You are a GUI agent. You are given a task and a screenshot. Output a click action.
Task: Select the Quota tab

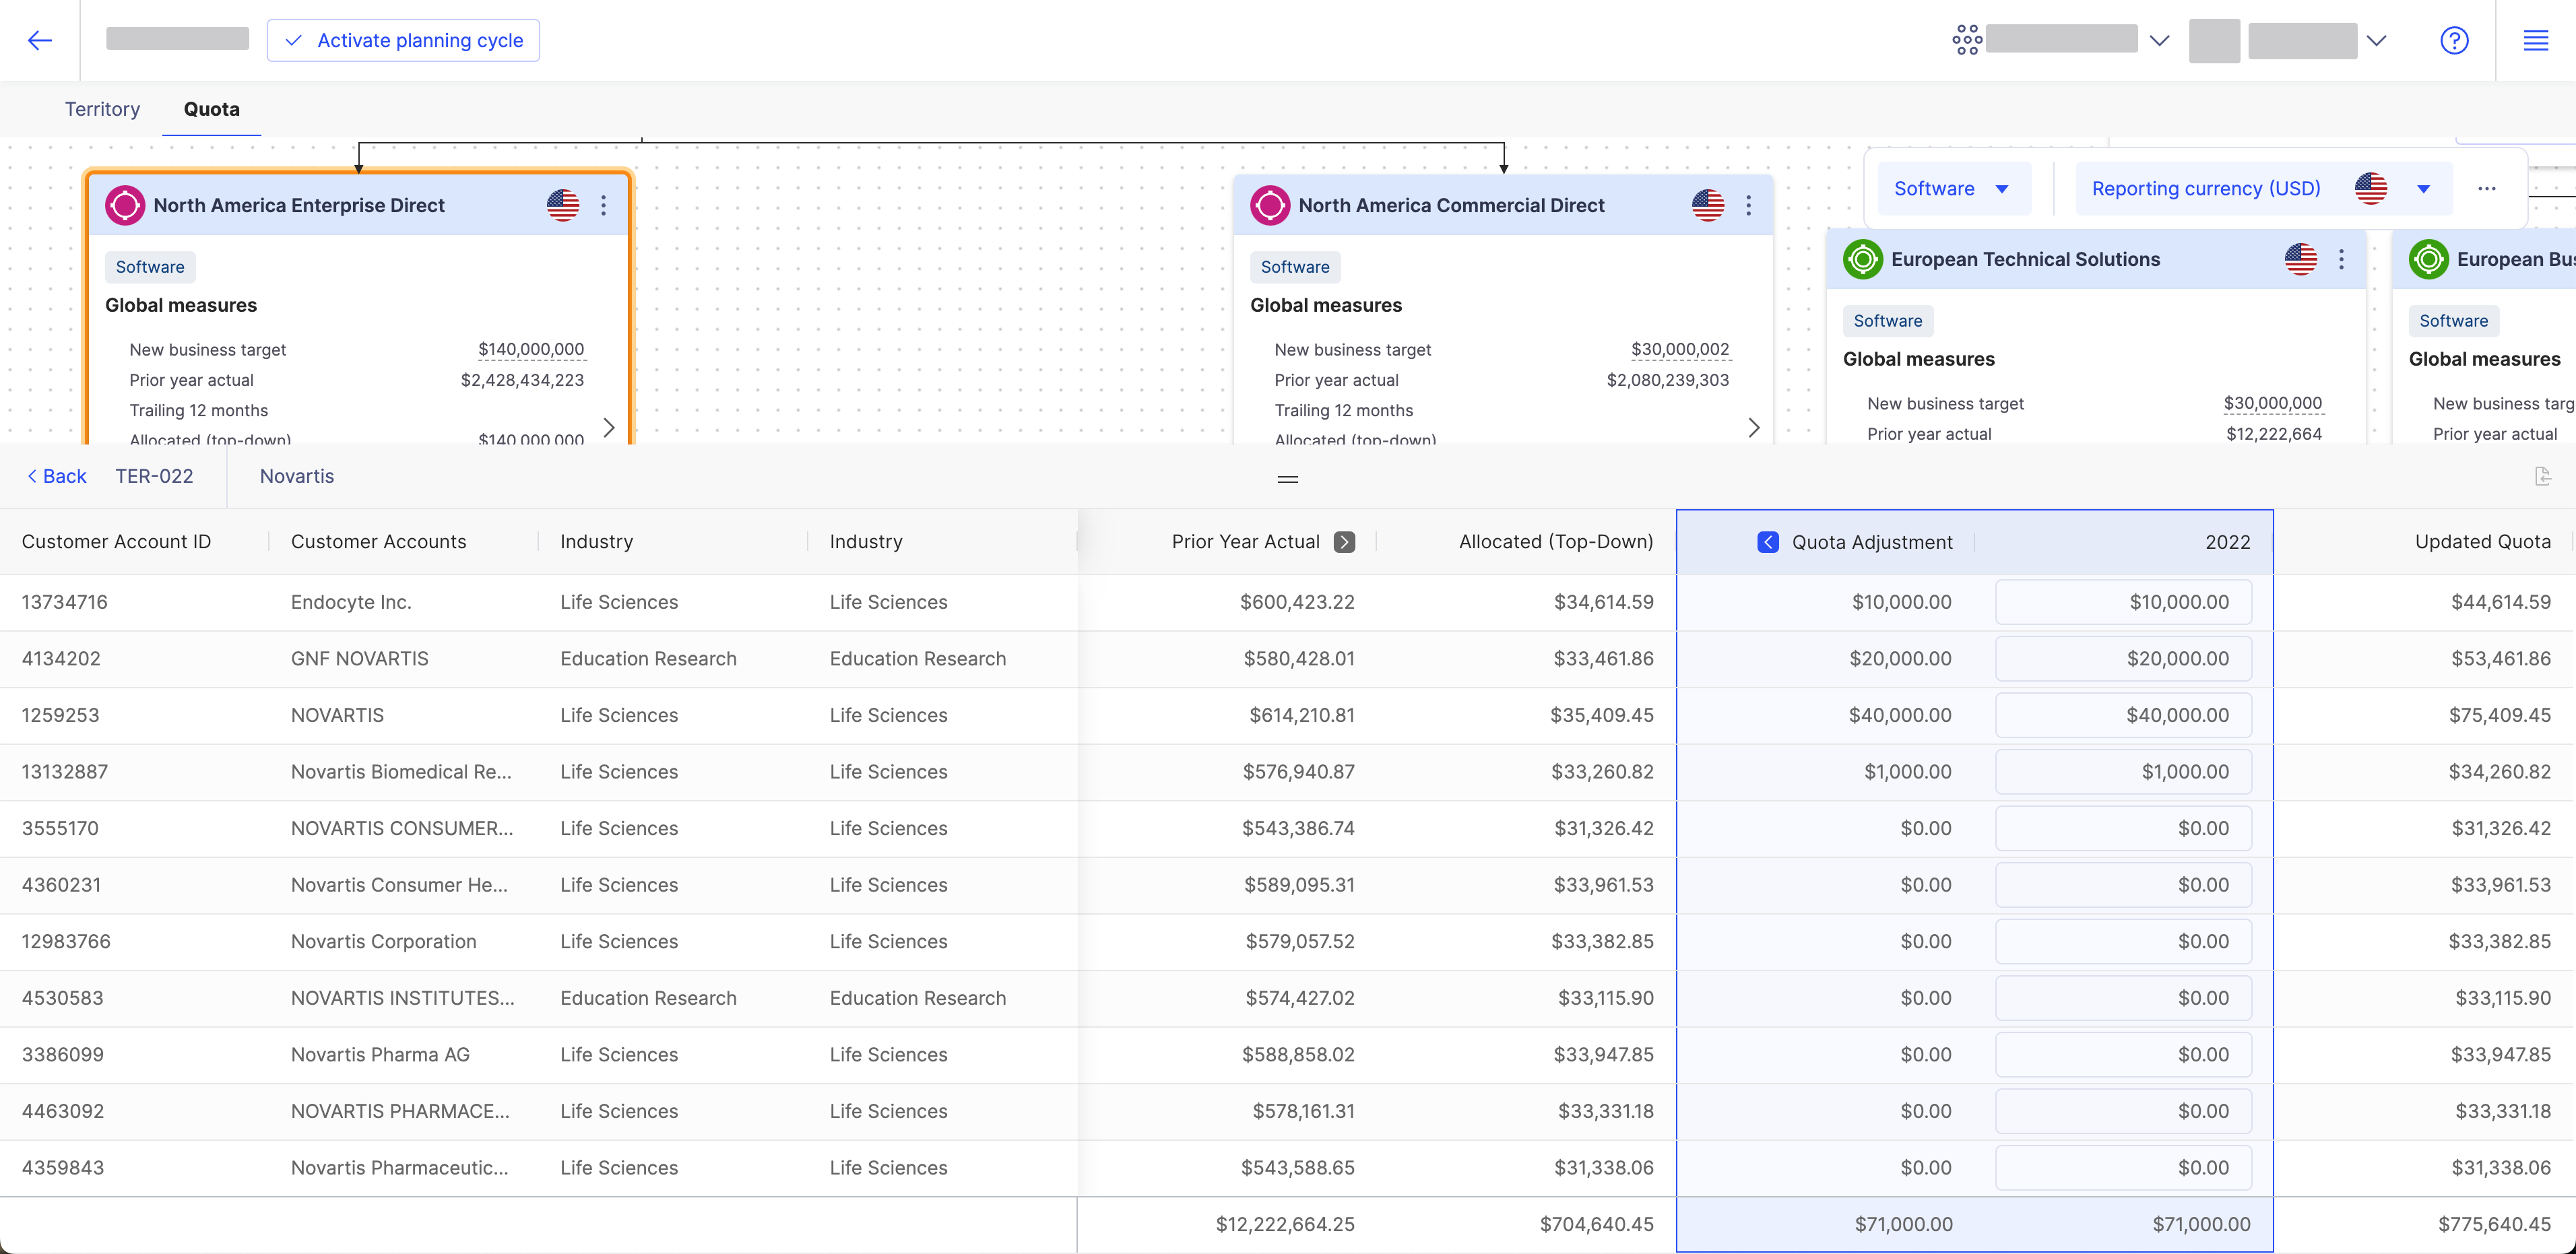[x=211, y=109]
